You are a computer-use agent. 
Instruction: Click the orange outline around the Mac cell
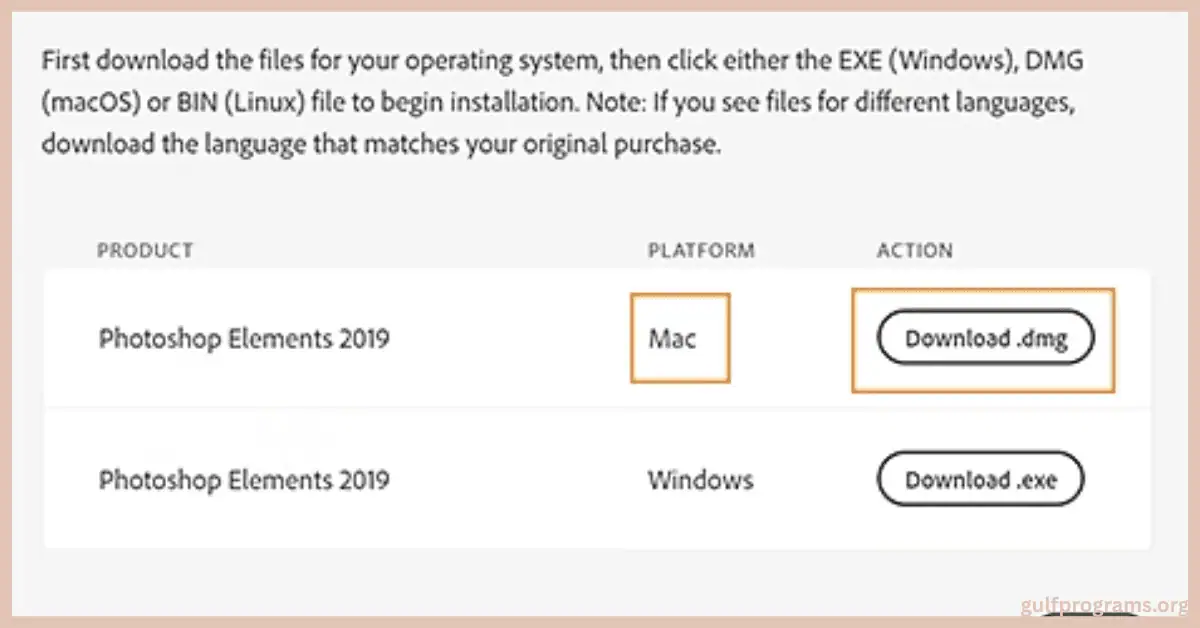[x=680, y=293]
